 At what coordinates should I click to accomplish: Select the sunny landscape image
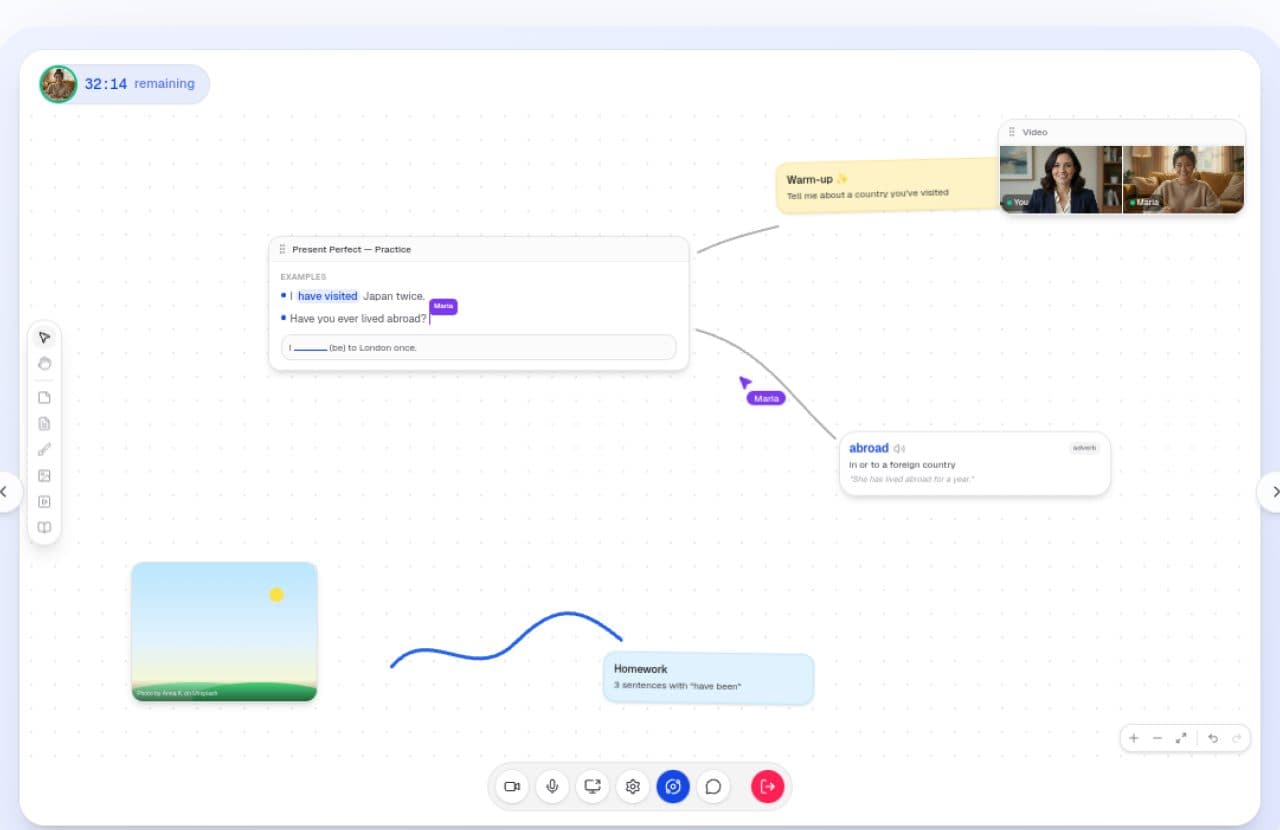pos(224,631)
